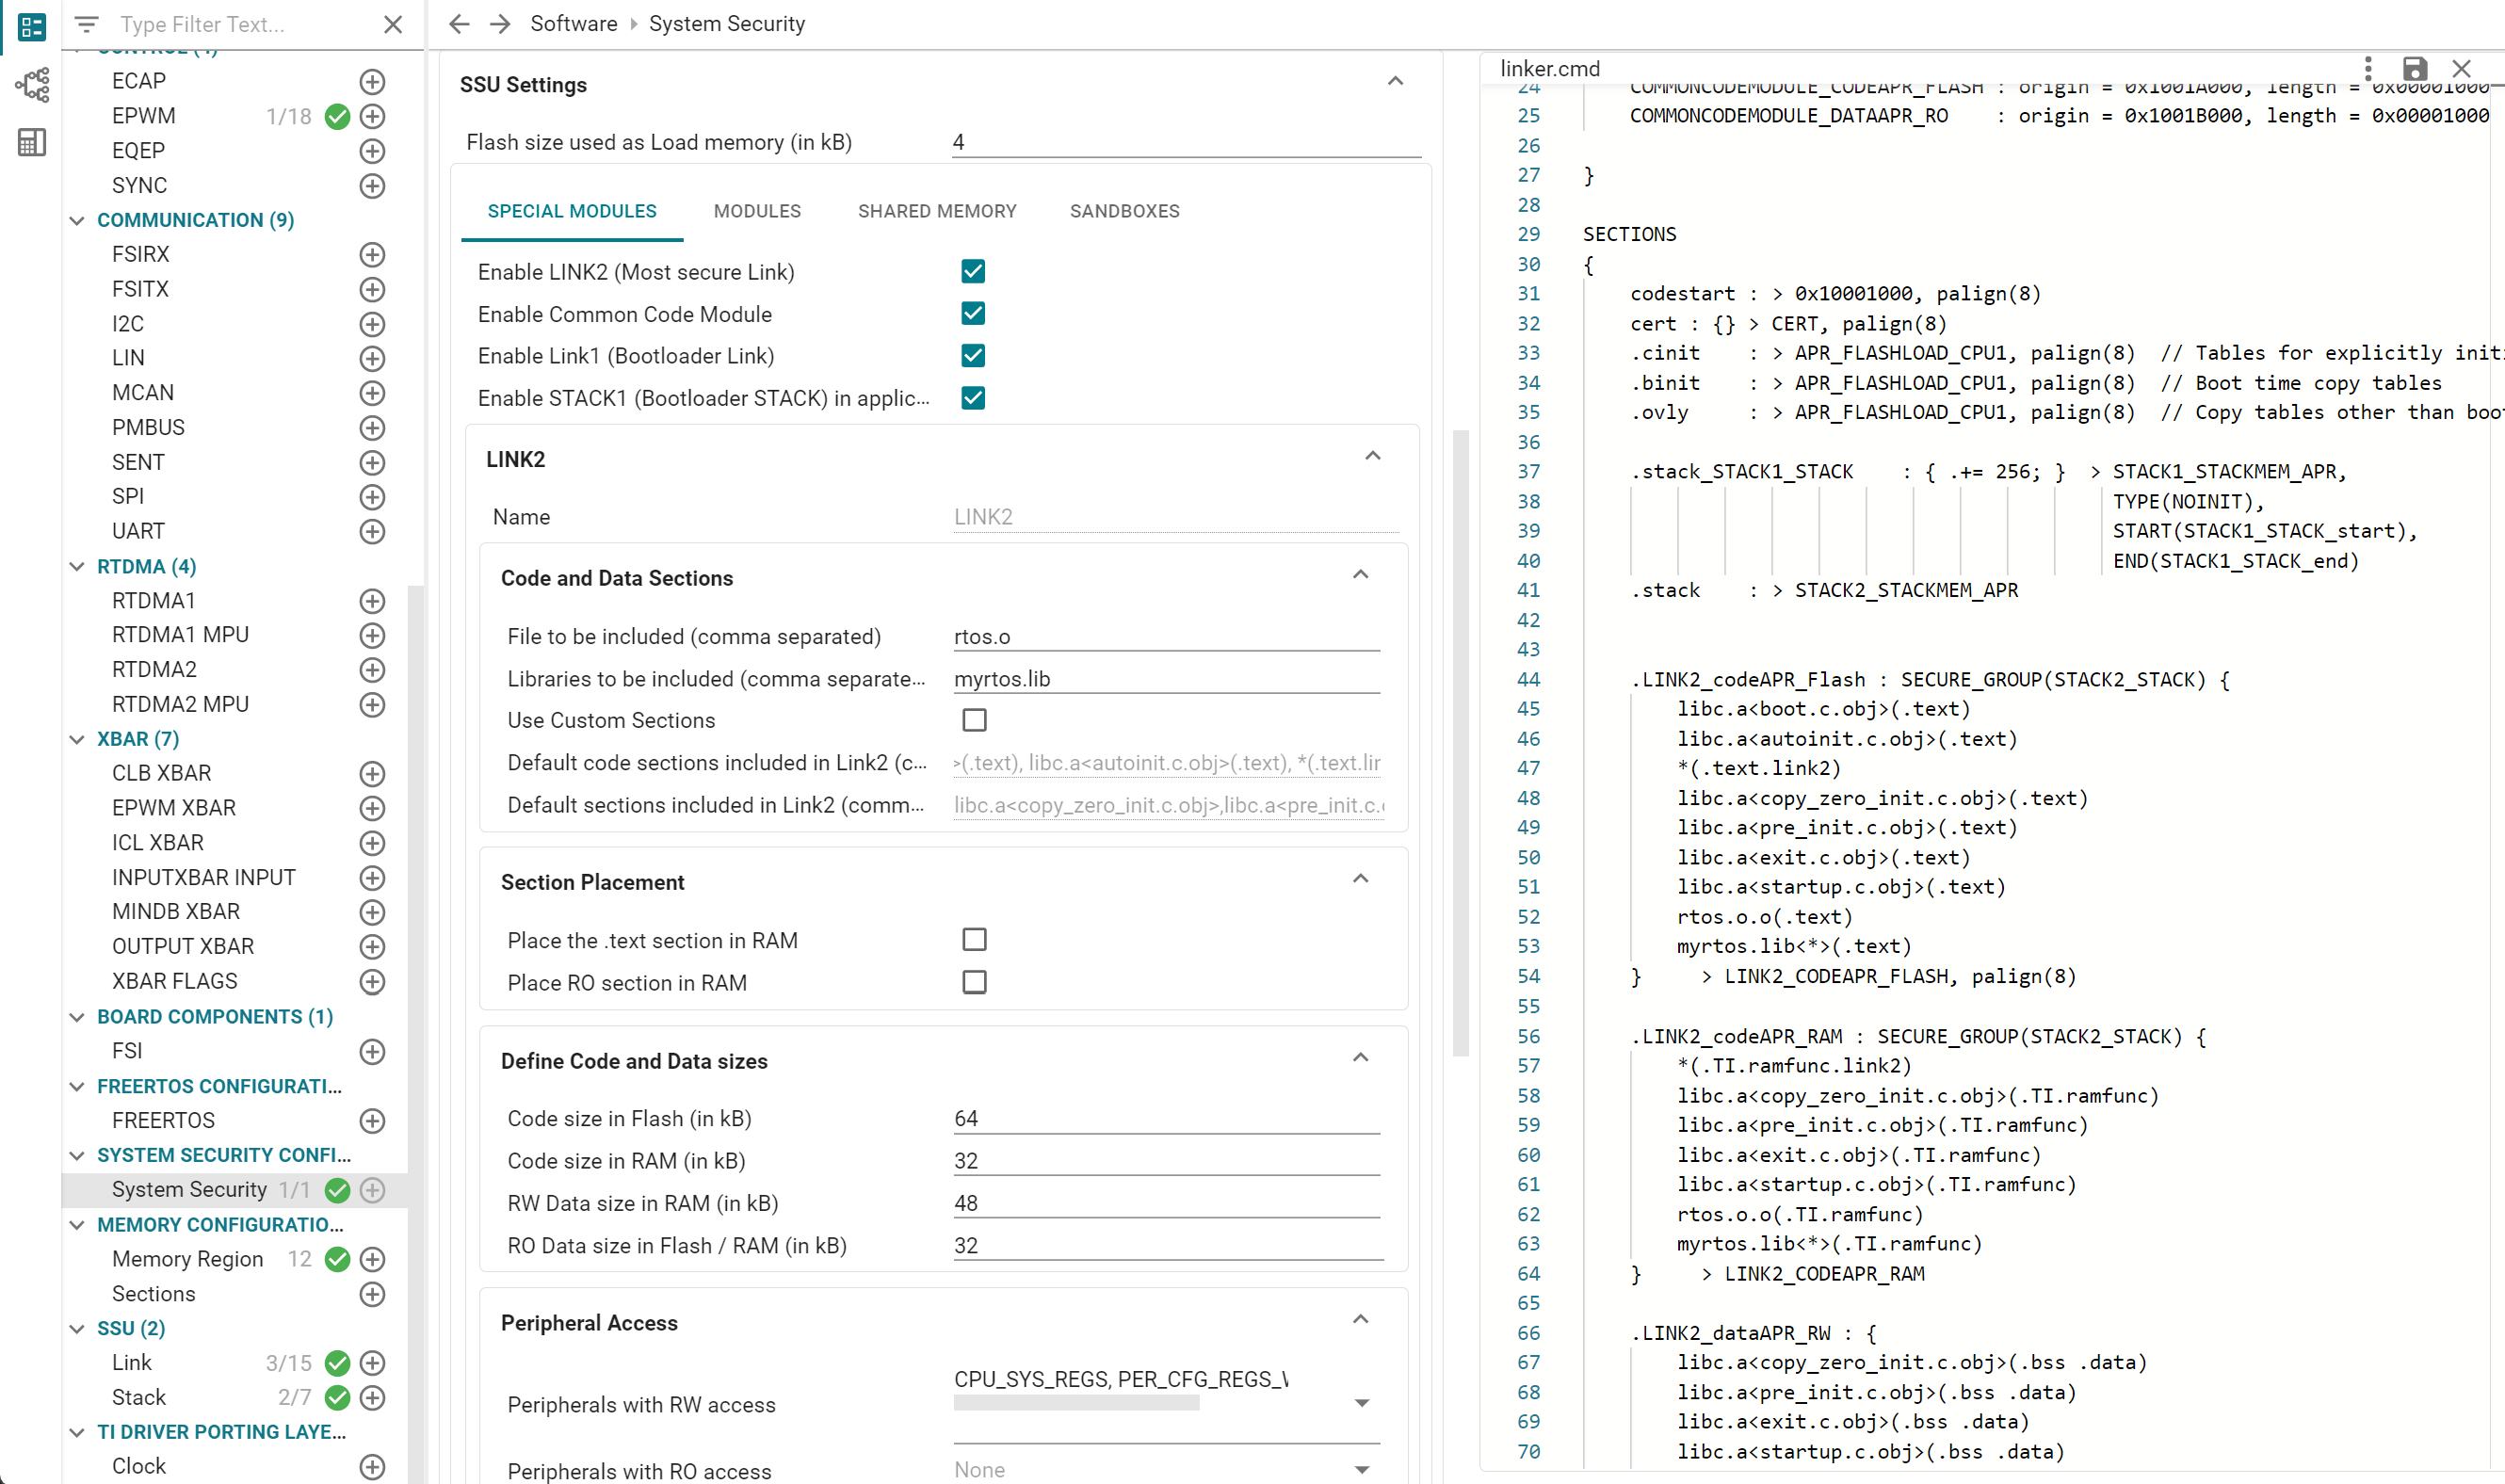Open the filter options icon beside search
Image resolution: width=2505 pixels, height=1484 pixels.
pos(87,24)
